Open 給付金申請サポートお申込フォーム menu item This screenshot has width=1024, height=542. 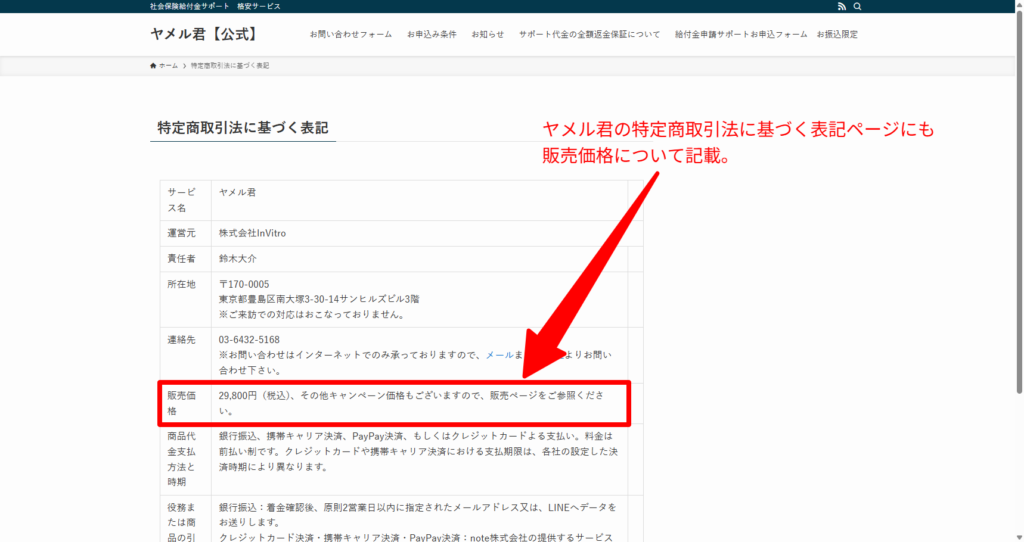(741, 35)
